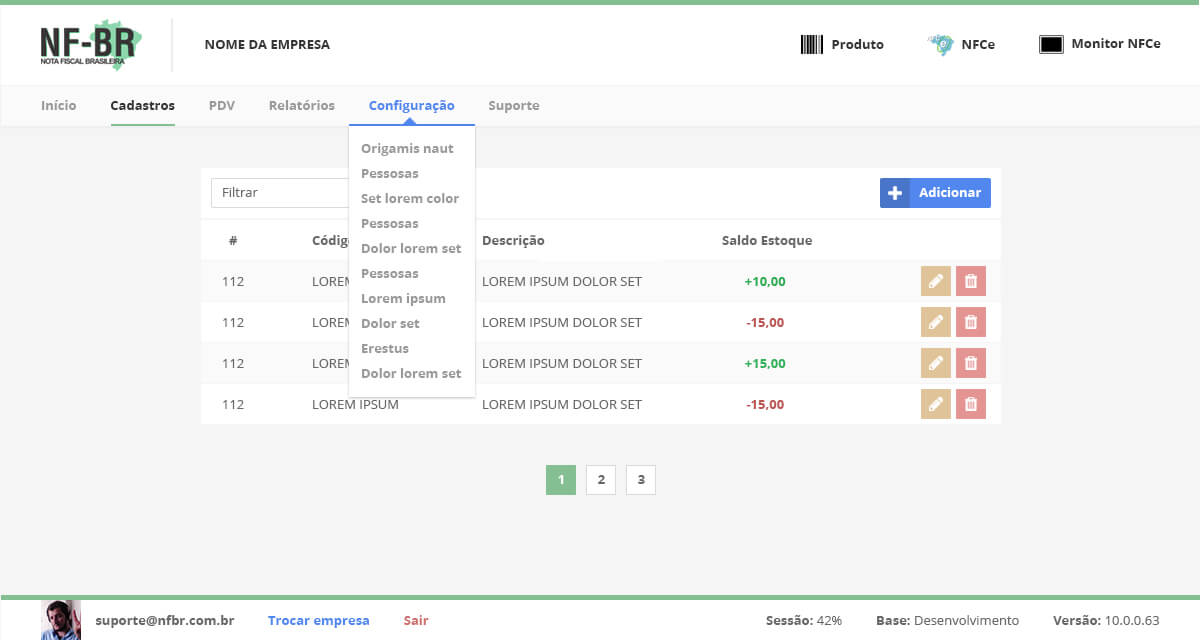Select Erestus from the dropdown menu
Screen dimensions: 1200x640
[385, 348]
